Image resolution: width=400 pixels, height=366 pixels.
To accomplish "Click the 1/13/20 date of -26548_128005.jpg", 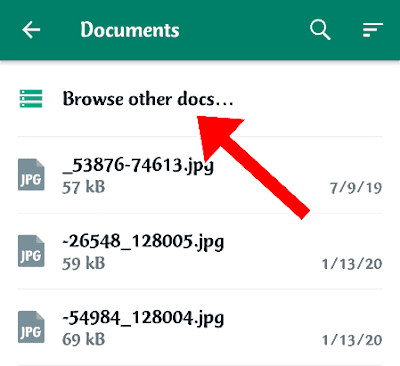I will coord(352,264).
